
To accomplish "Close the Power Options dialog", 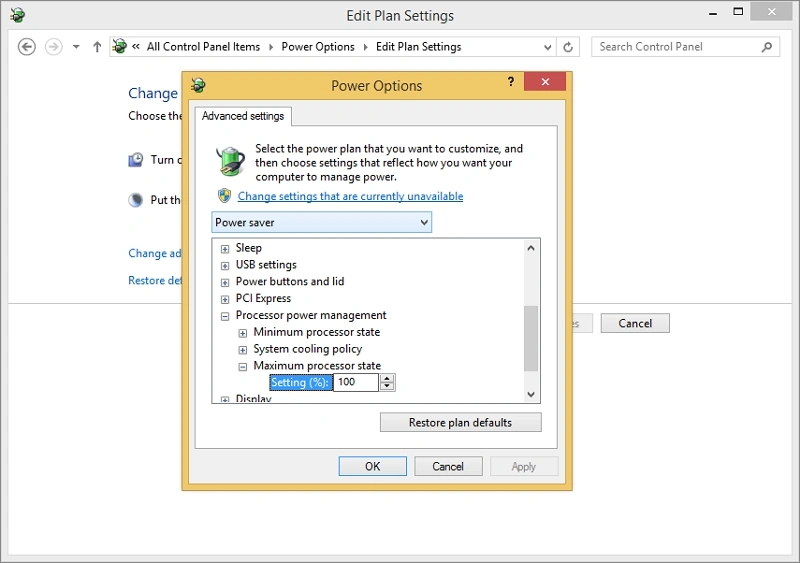I will click(545, 82).
